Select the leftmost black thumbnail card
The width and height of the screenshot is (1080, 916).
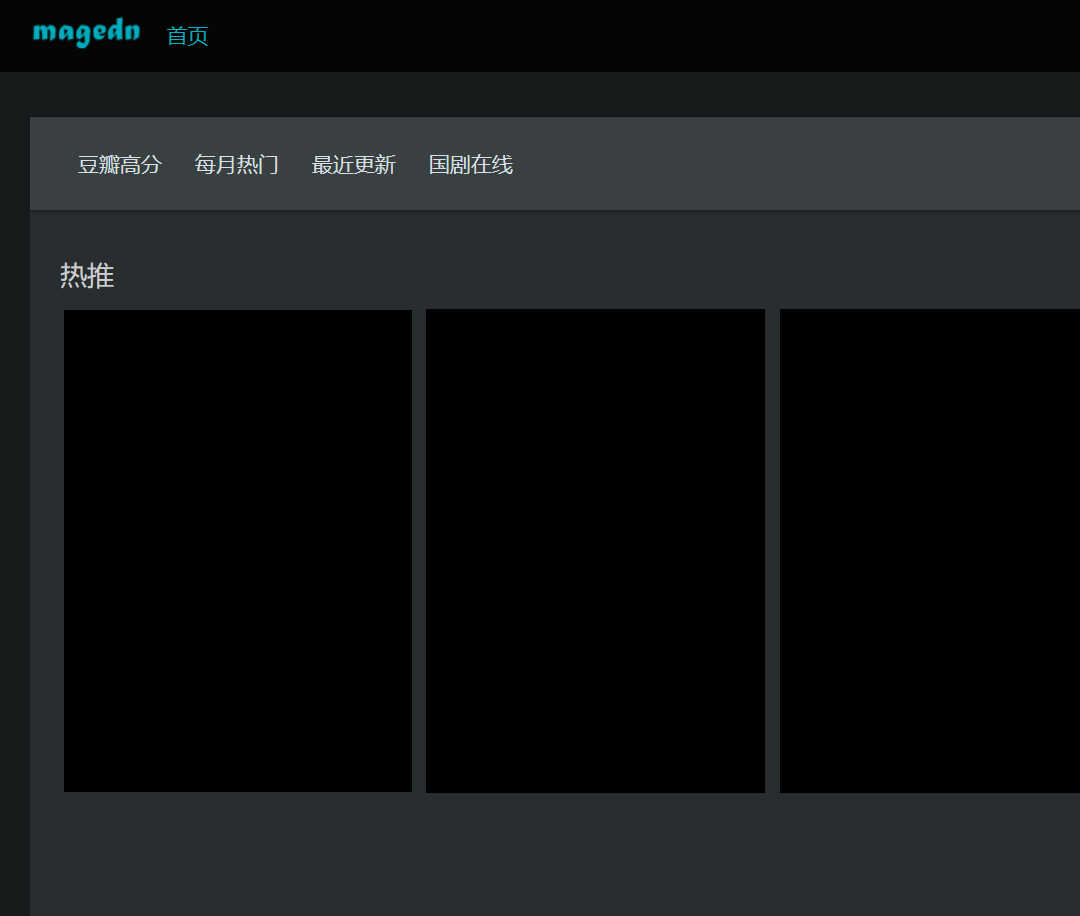click(238, 550)
